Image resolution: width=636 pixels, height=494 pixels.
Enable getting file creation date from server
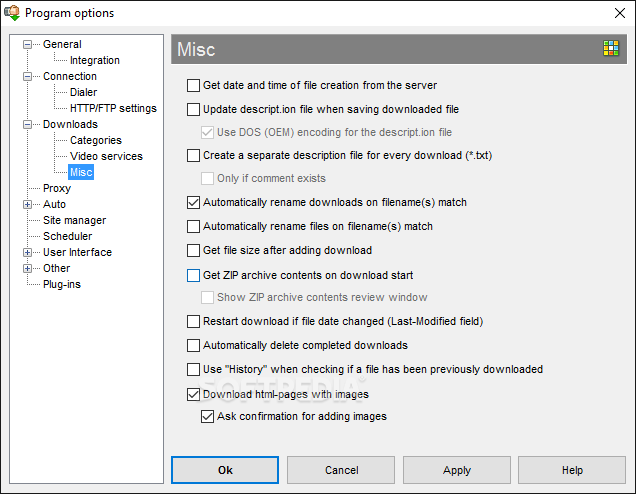coord(193,86)
